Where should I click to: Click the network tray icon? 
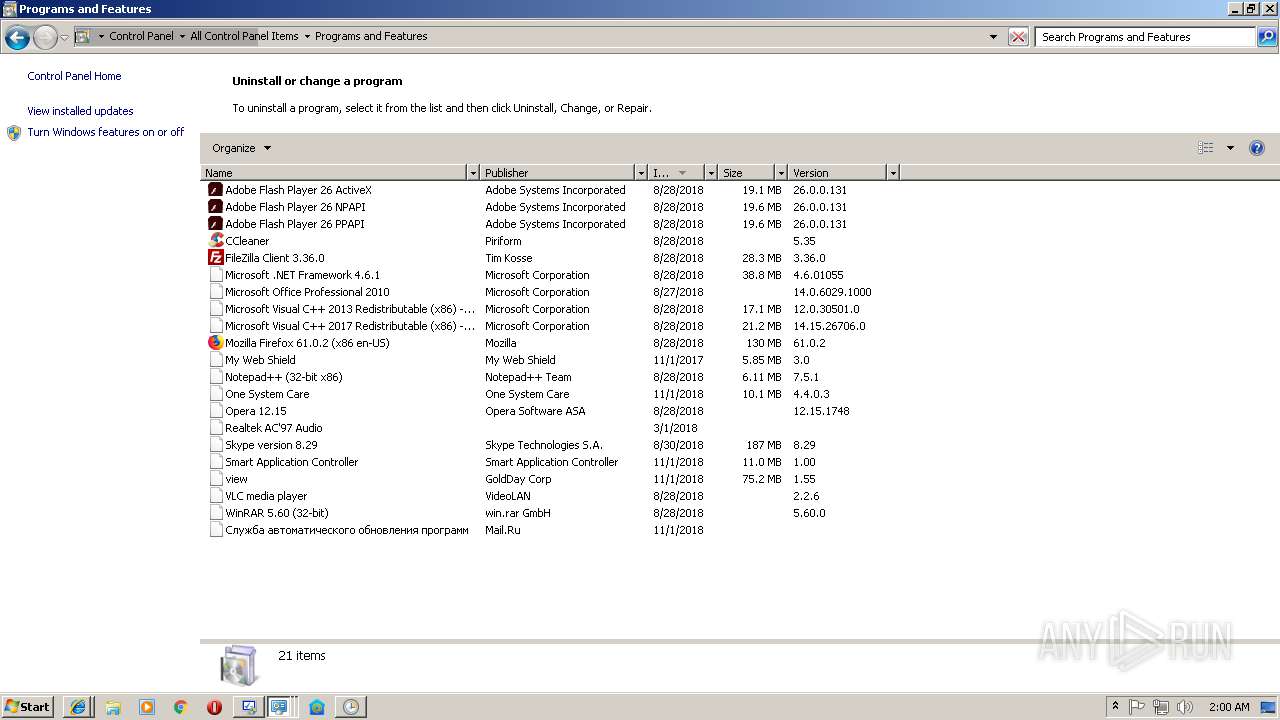[1161, 707]
